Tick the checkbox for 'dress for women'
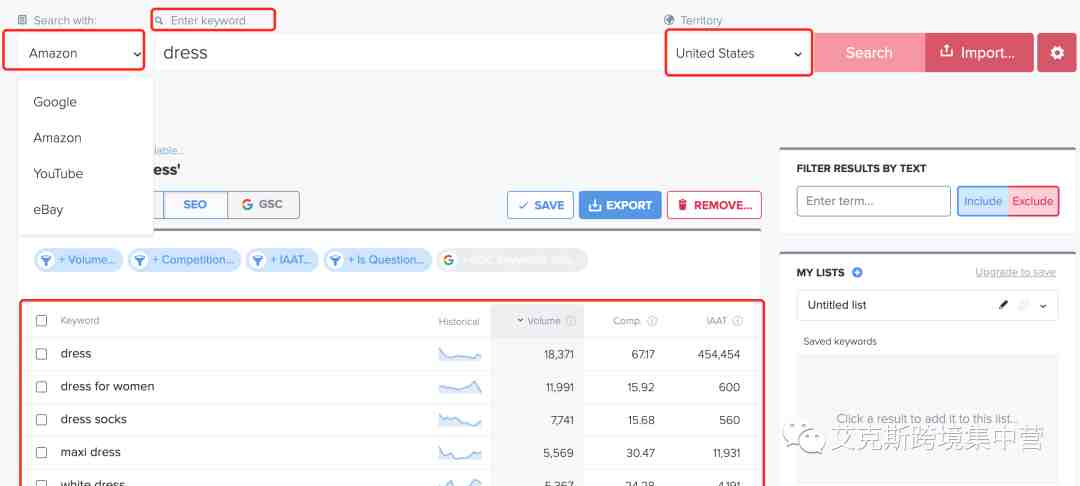The width and height of the screenshot is (1080, 486). 41,387
